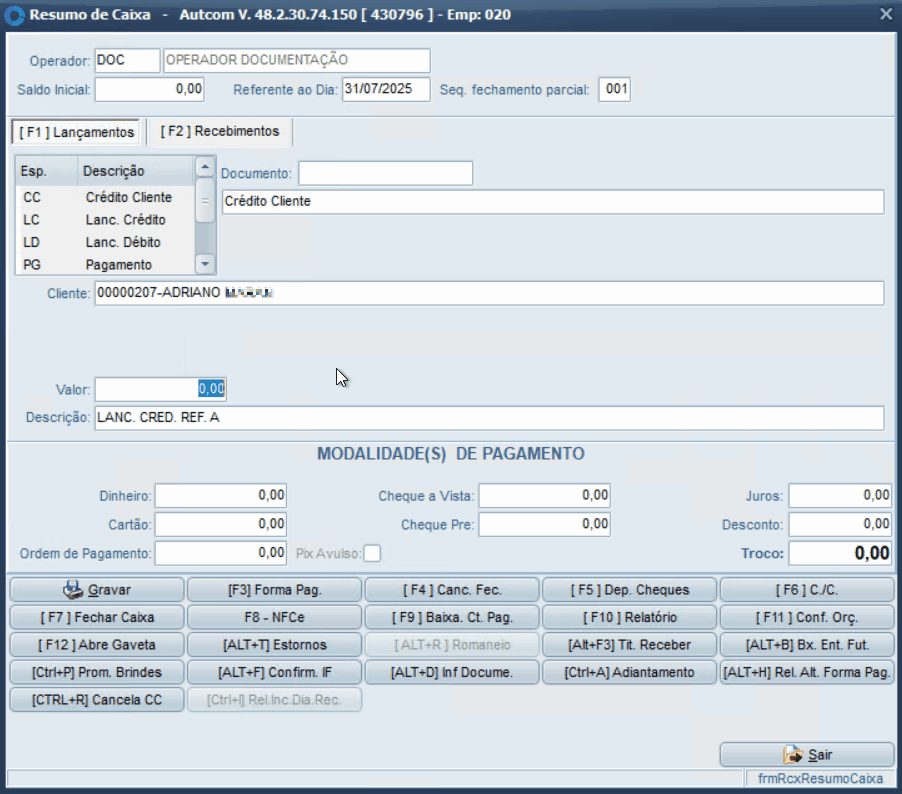Click the Operador code field
The width and height of the screenshot is (902, 794).
[127, 60]
